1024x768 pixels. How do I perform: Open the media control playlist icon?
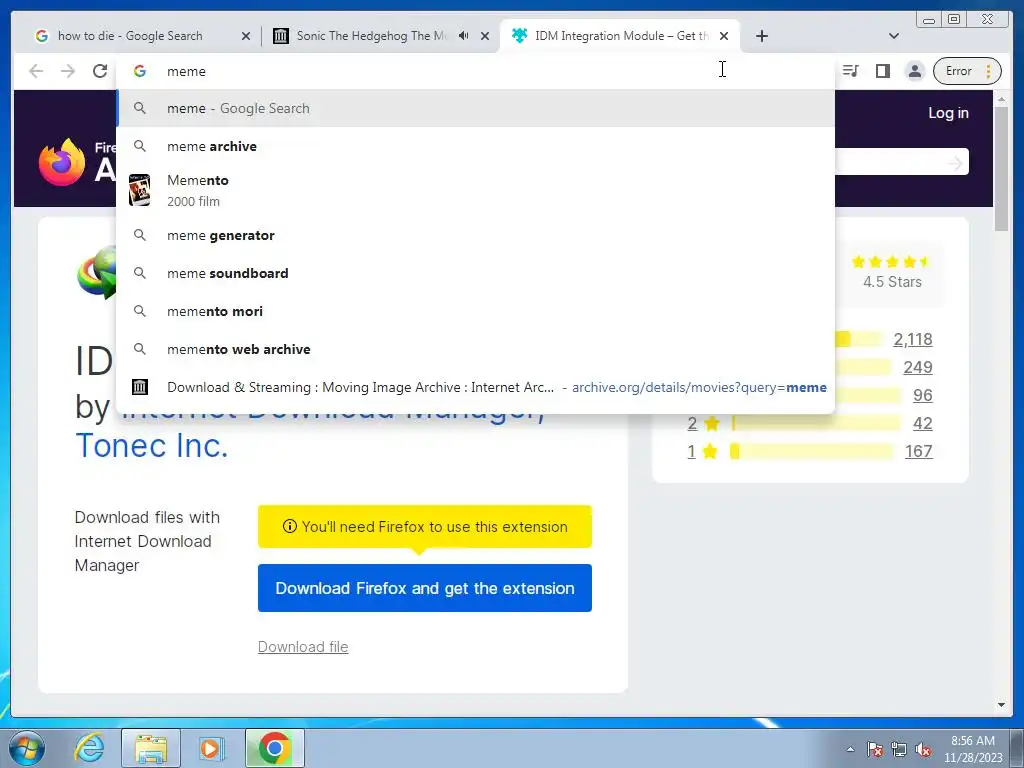tap(850, 71)
